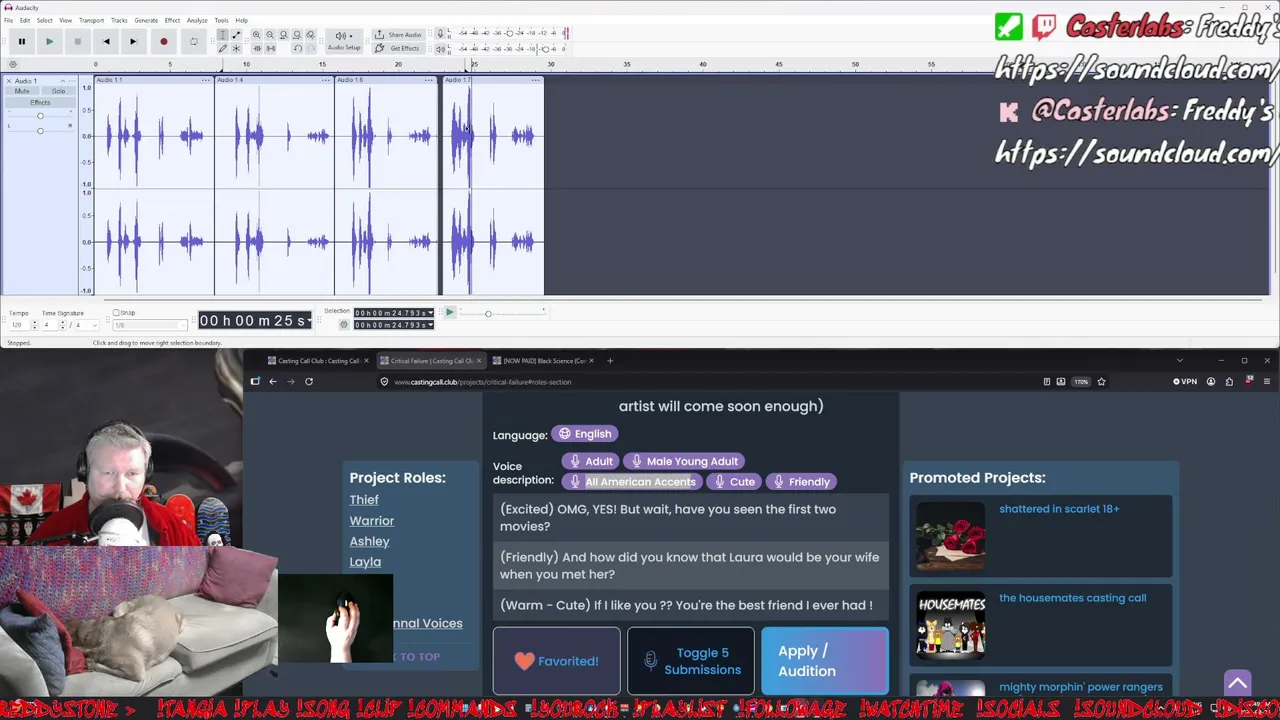Close the Audio 1 track
This screenshot has height=720, width=1280.
[9, 81]
